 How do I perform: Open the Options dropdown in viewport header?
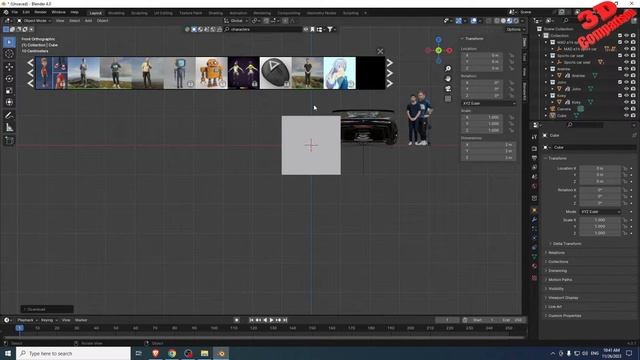pyautogui.click(x=515, y=29)
